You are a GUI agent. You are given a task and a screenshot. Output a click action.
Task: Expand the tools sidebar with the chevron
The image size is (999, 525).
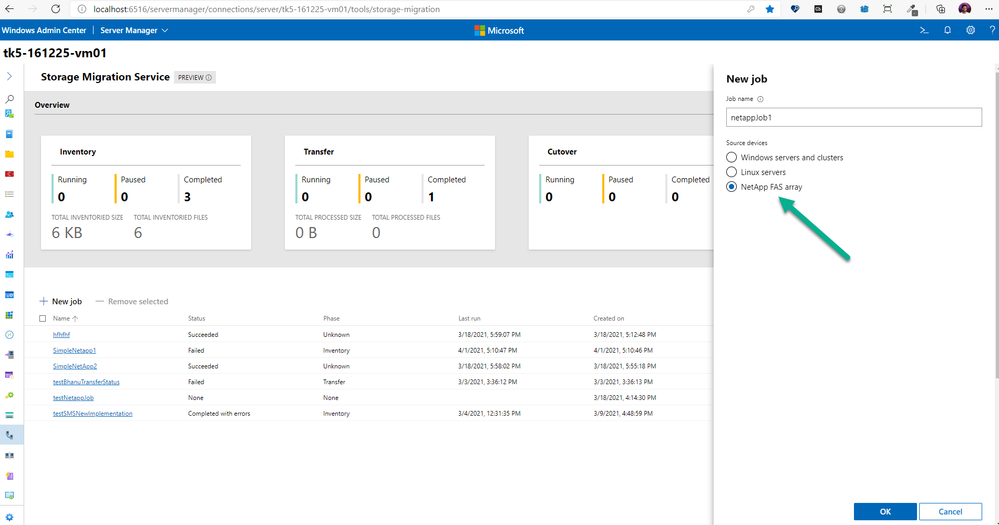click(10, 76)
